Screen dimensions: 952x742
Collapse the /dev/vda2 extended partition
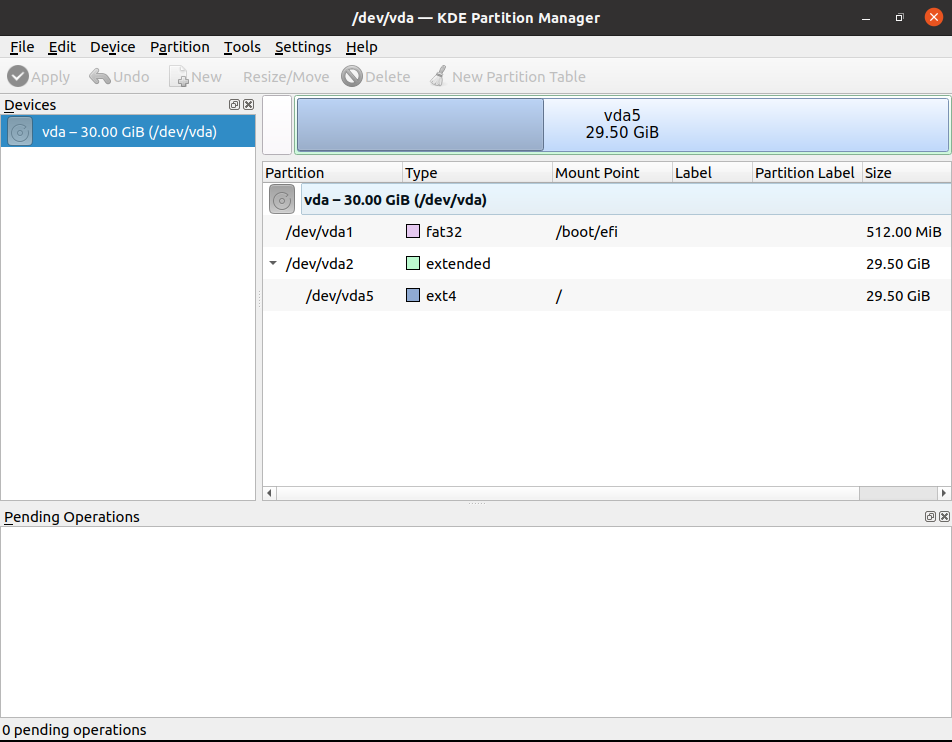(273, 263)
